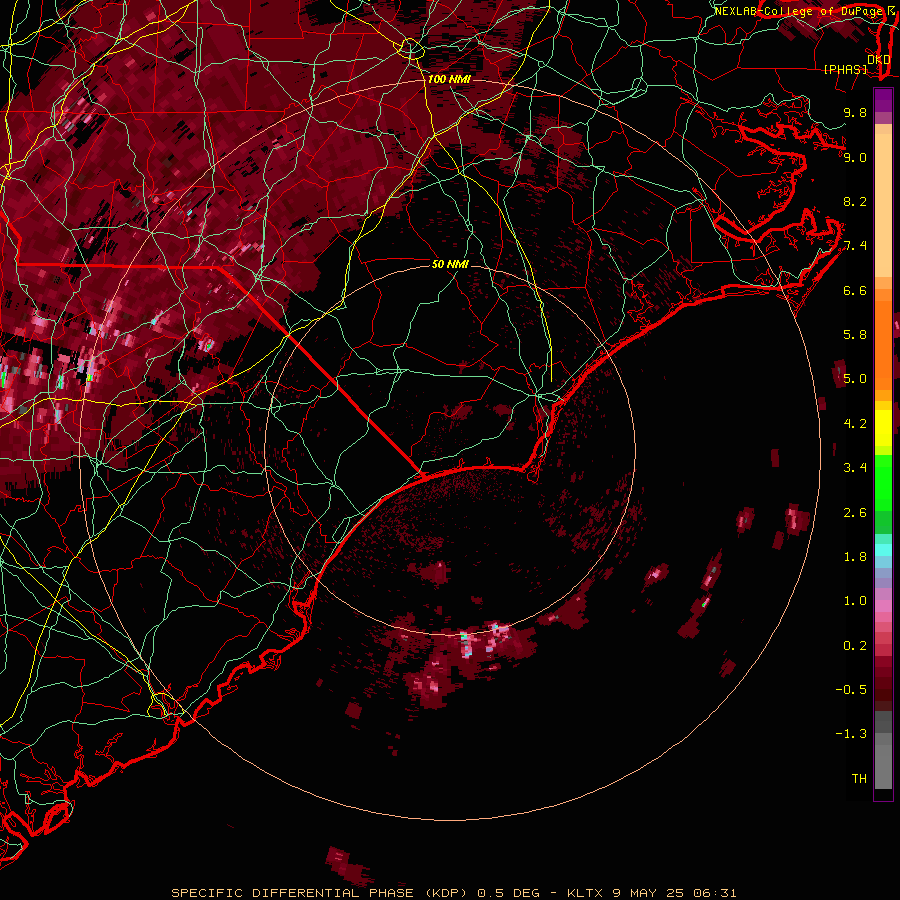This screenshot has height=900, width=900.
Task: Click the 1.0 value on color scale
Action: (x=855, y=601)
